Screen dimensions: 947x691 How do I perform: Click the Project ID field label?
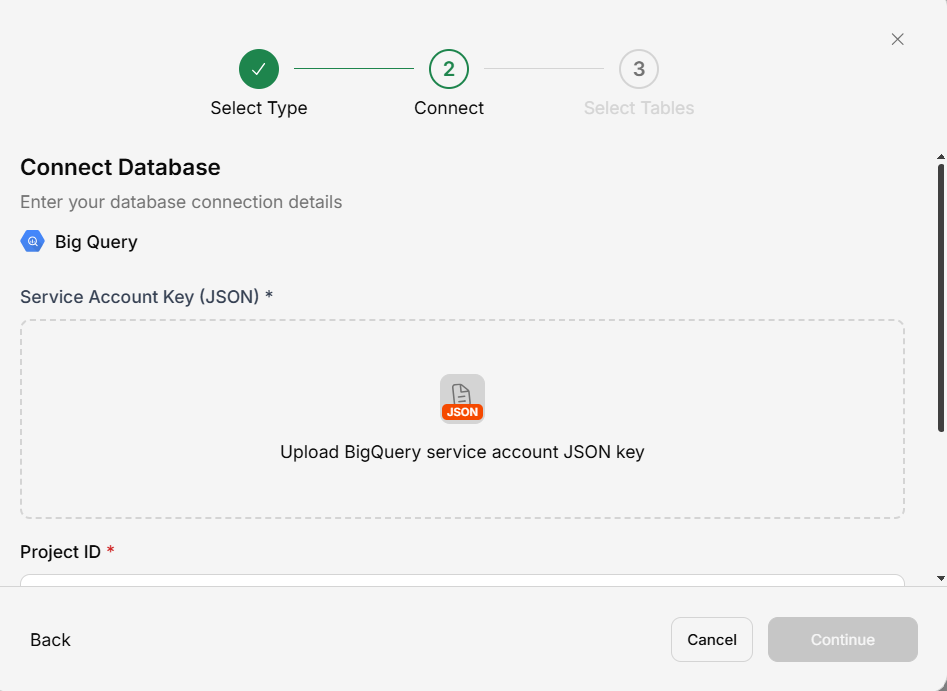[x=61, y=552]
